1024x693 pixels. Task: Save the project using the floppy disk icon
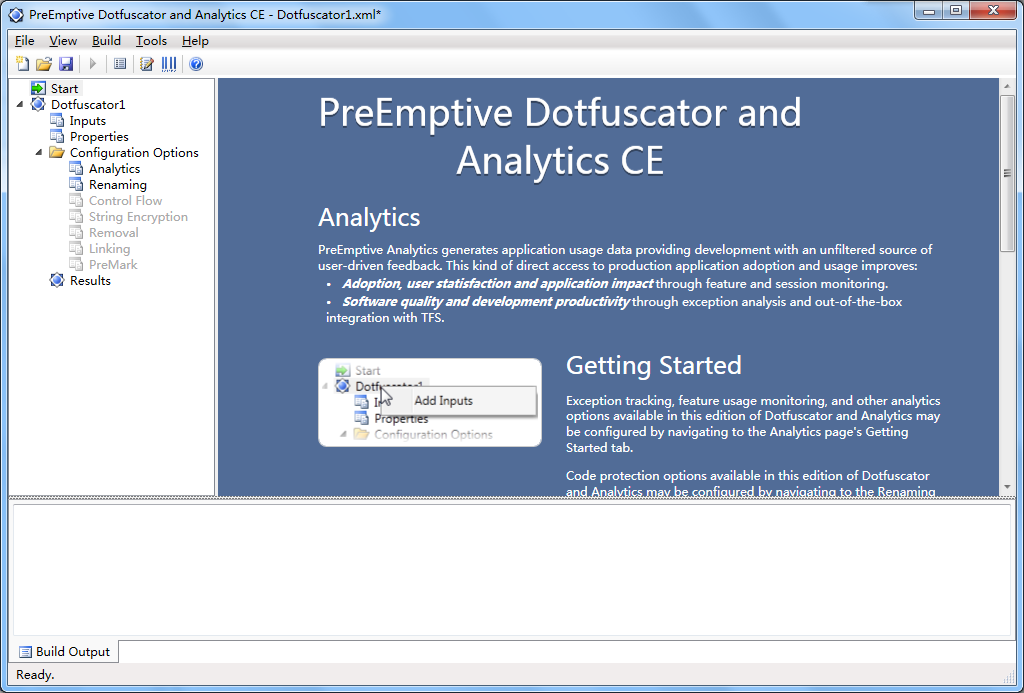coord(65,63)
